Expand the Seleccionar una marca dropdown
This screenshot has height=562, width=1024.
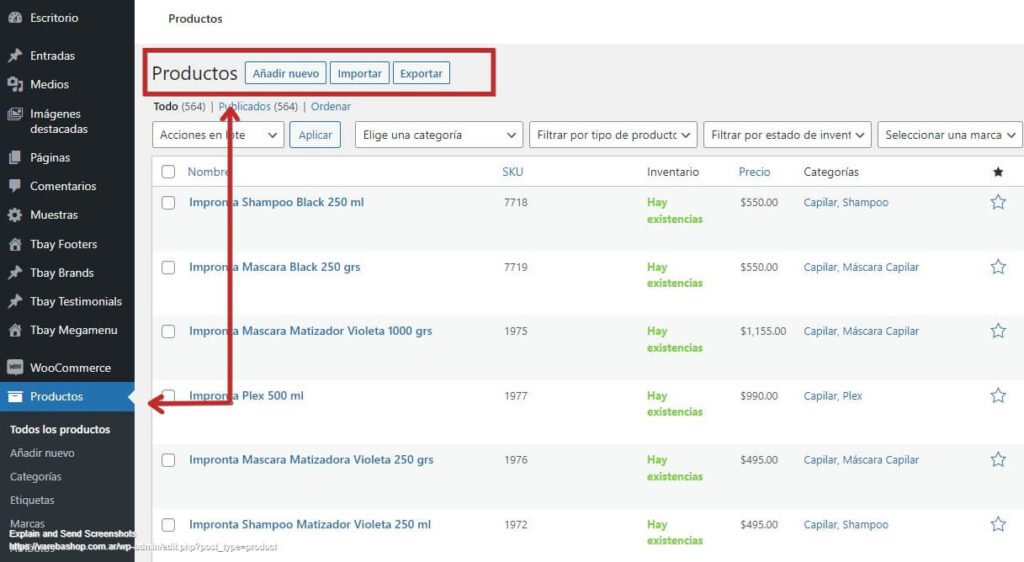[950, 135]
